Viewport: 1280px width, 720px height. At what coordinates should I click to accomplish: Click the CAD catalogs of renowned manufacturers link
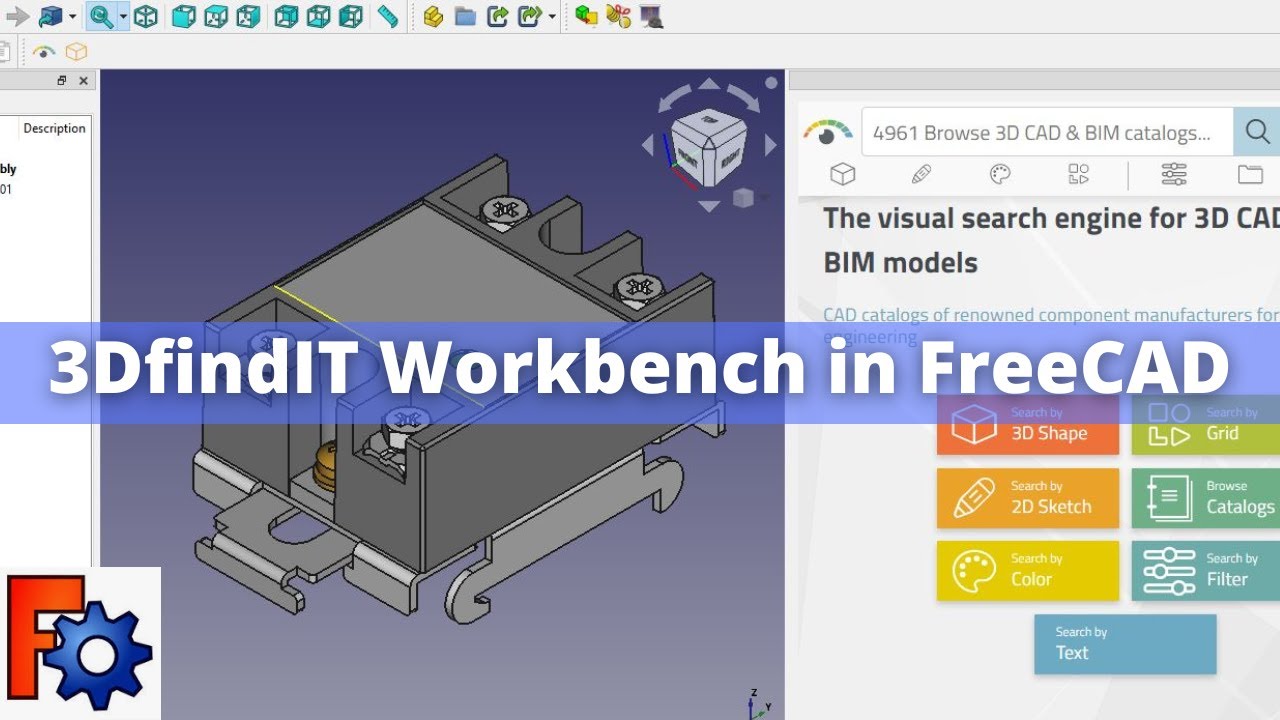click(1051, 325)
